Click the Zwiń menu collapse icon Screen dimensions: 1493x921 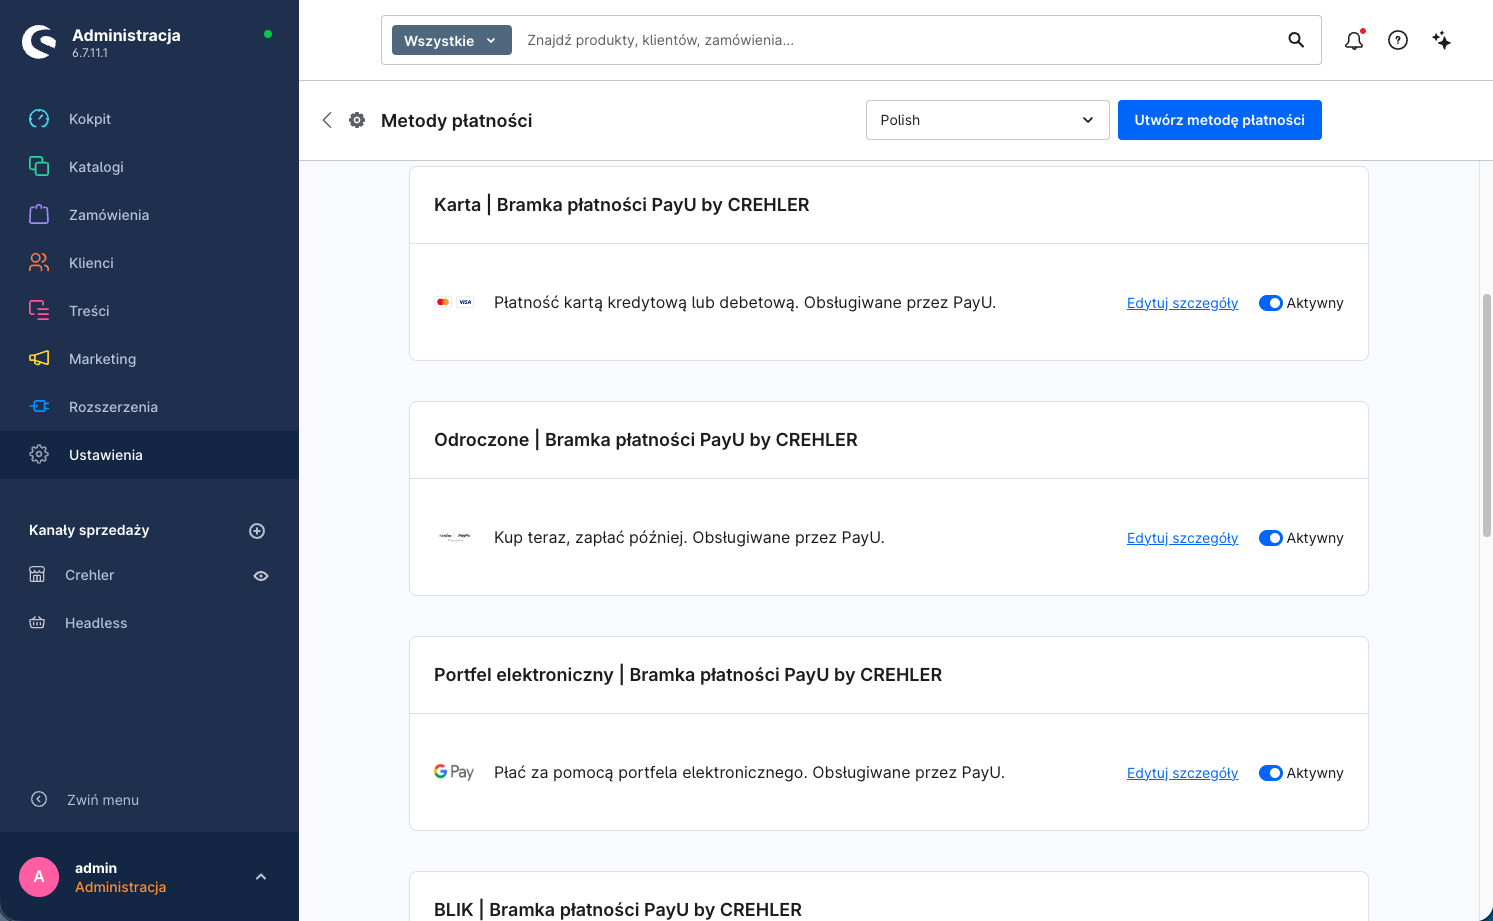click(39, 799)
